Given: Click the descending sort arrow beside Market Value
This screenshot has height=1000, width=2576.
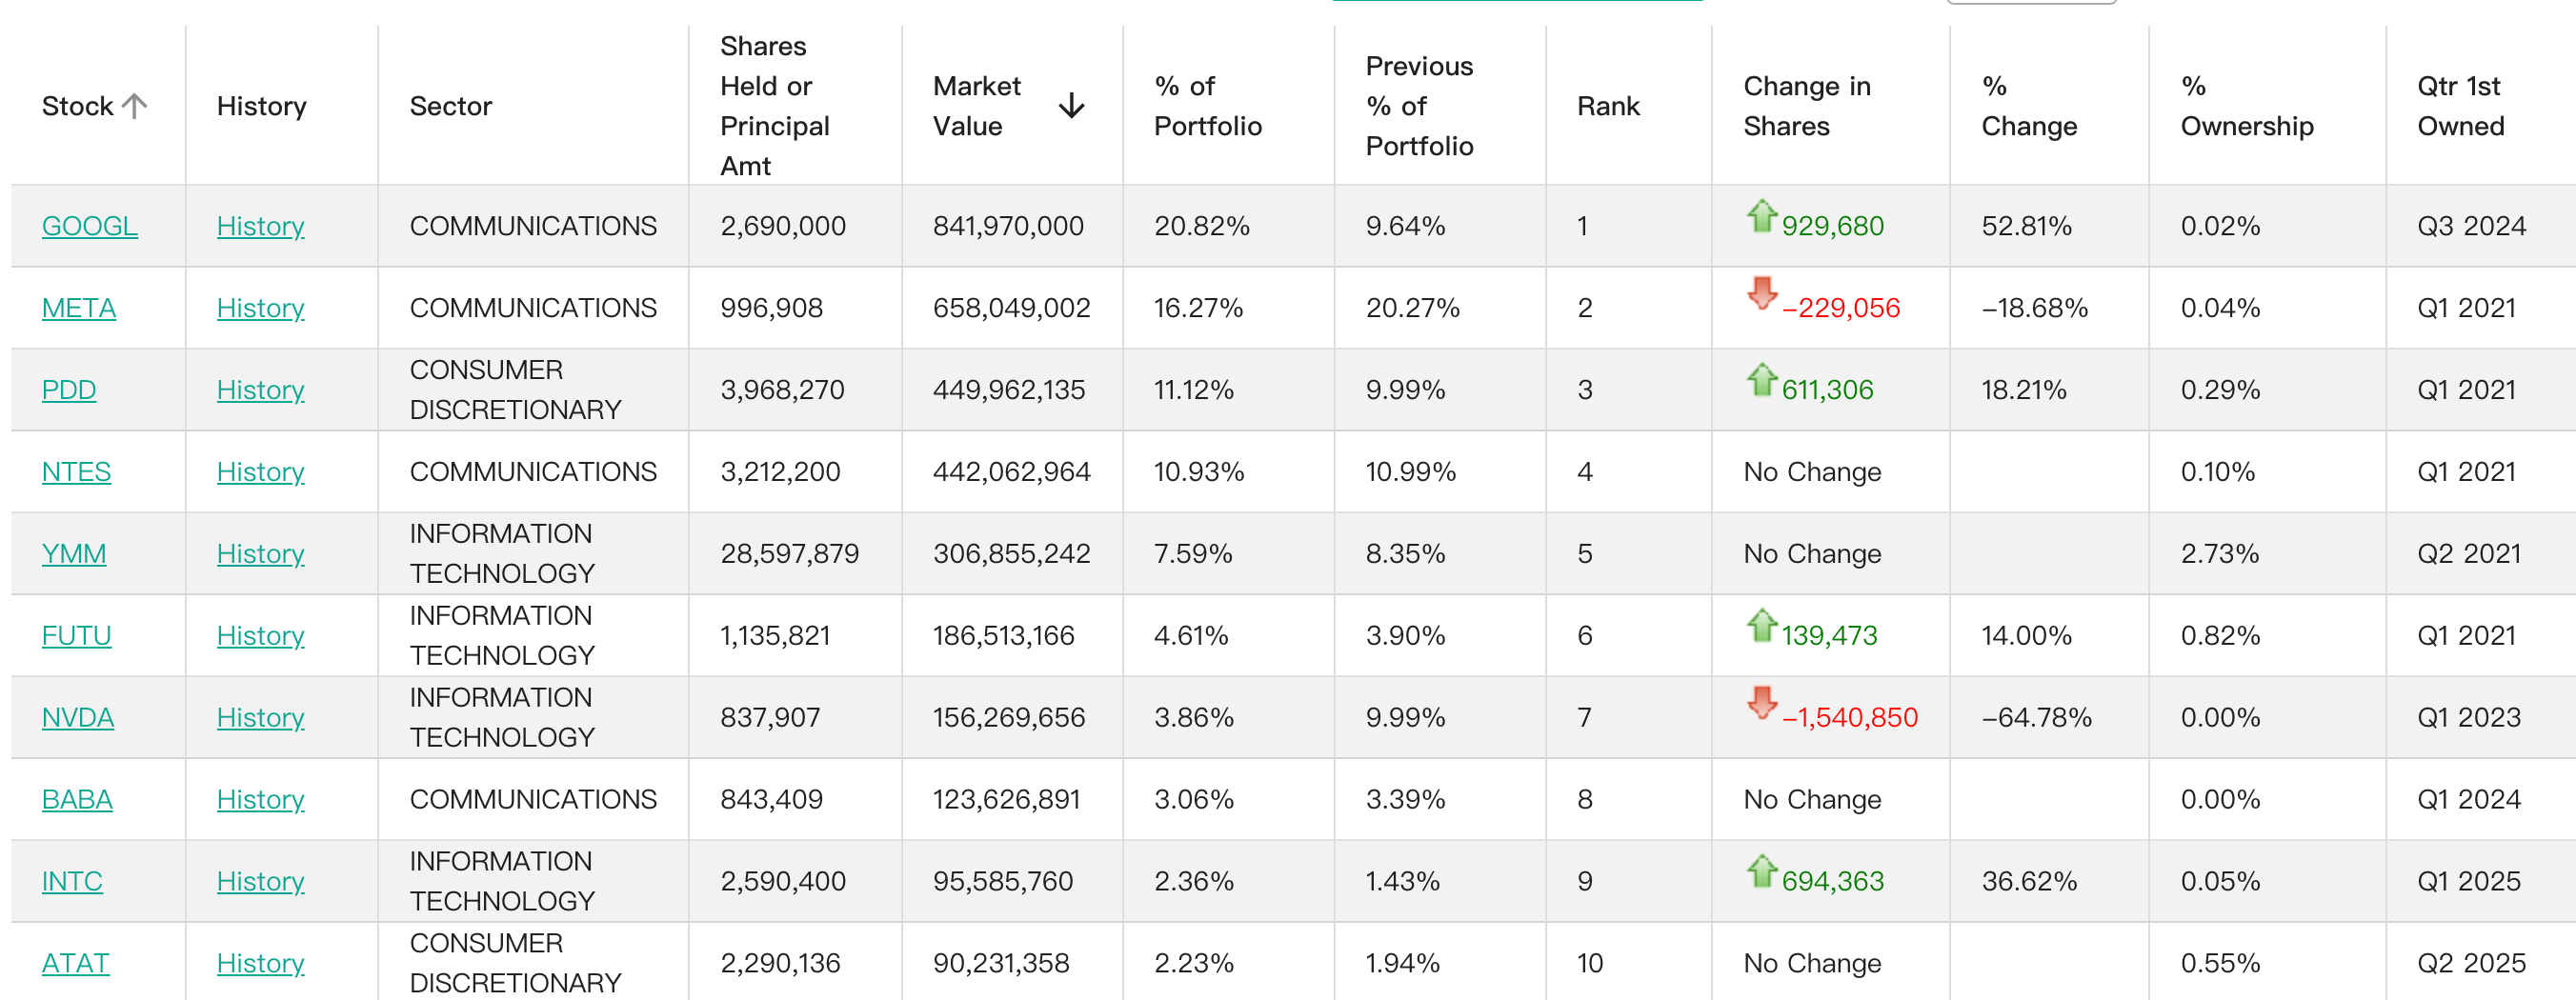Looking at the screenshot, I should (1071, 105).
